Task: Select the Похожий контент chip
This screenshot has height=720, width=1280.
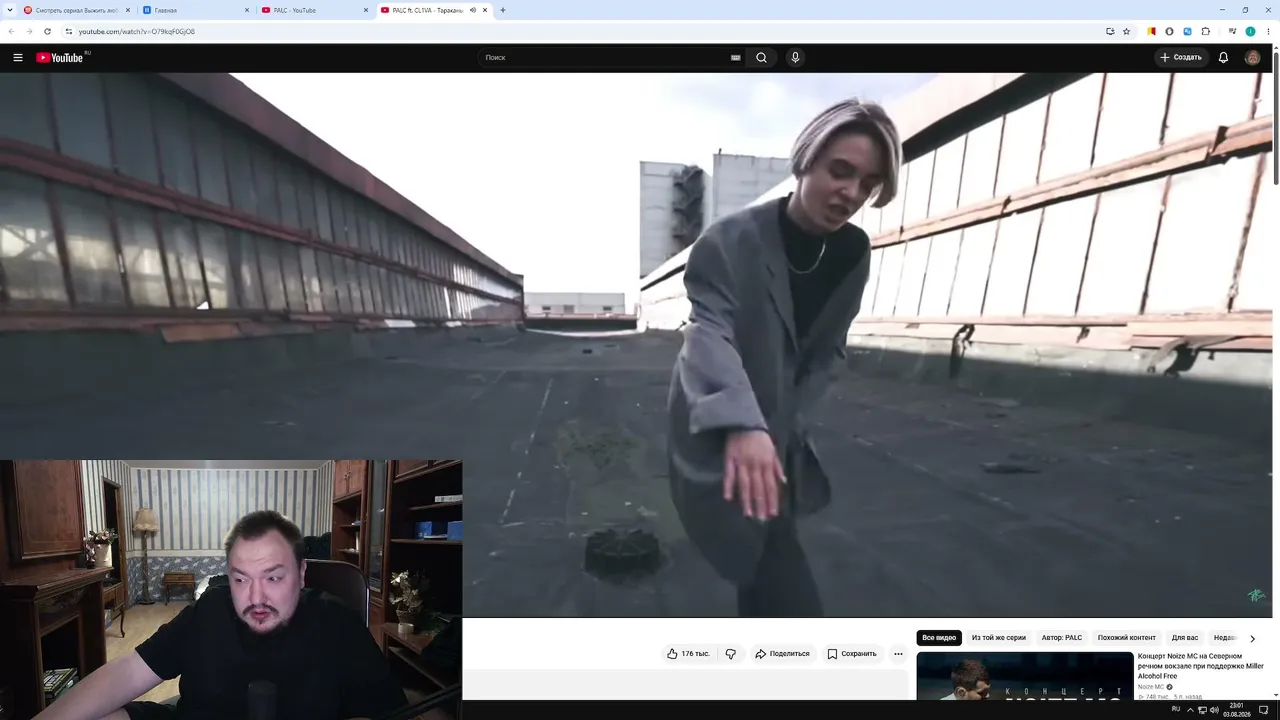Action: (x=1127, y=638)
